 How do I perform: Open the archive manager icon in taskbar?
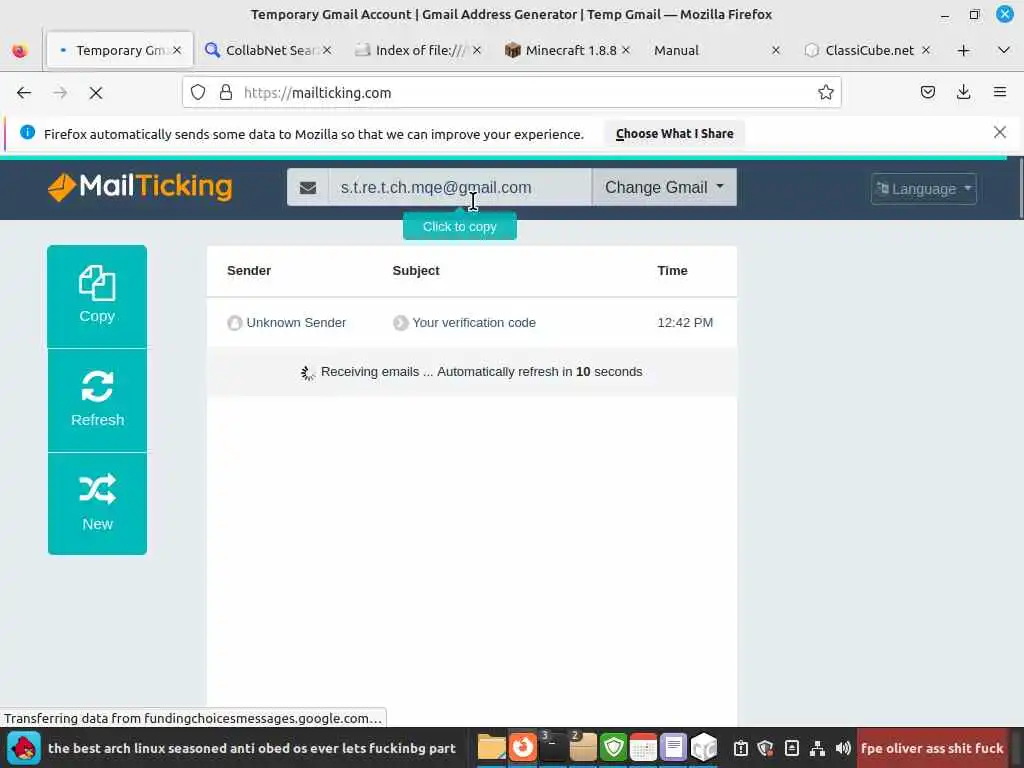pos(583,747)
